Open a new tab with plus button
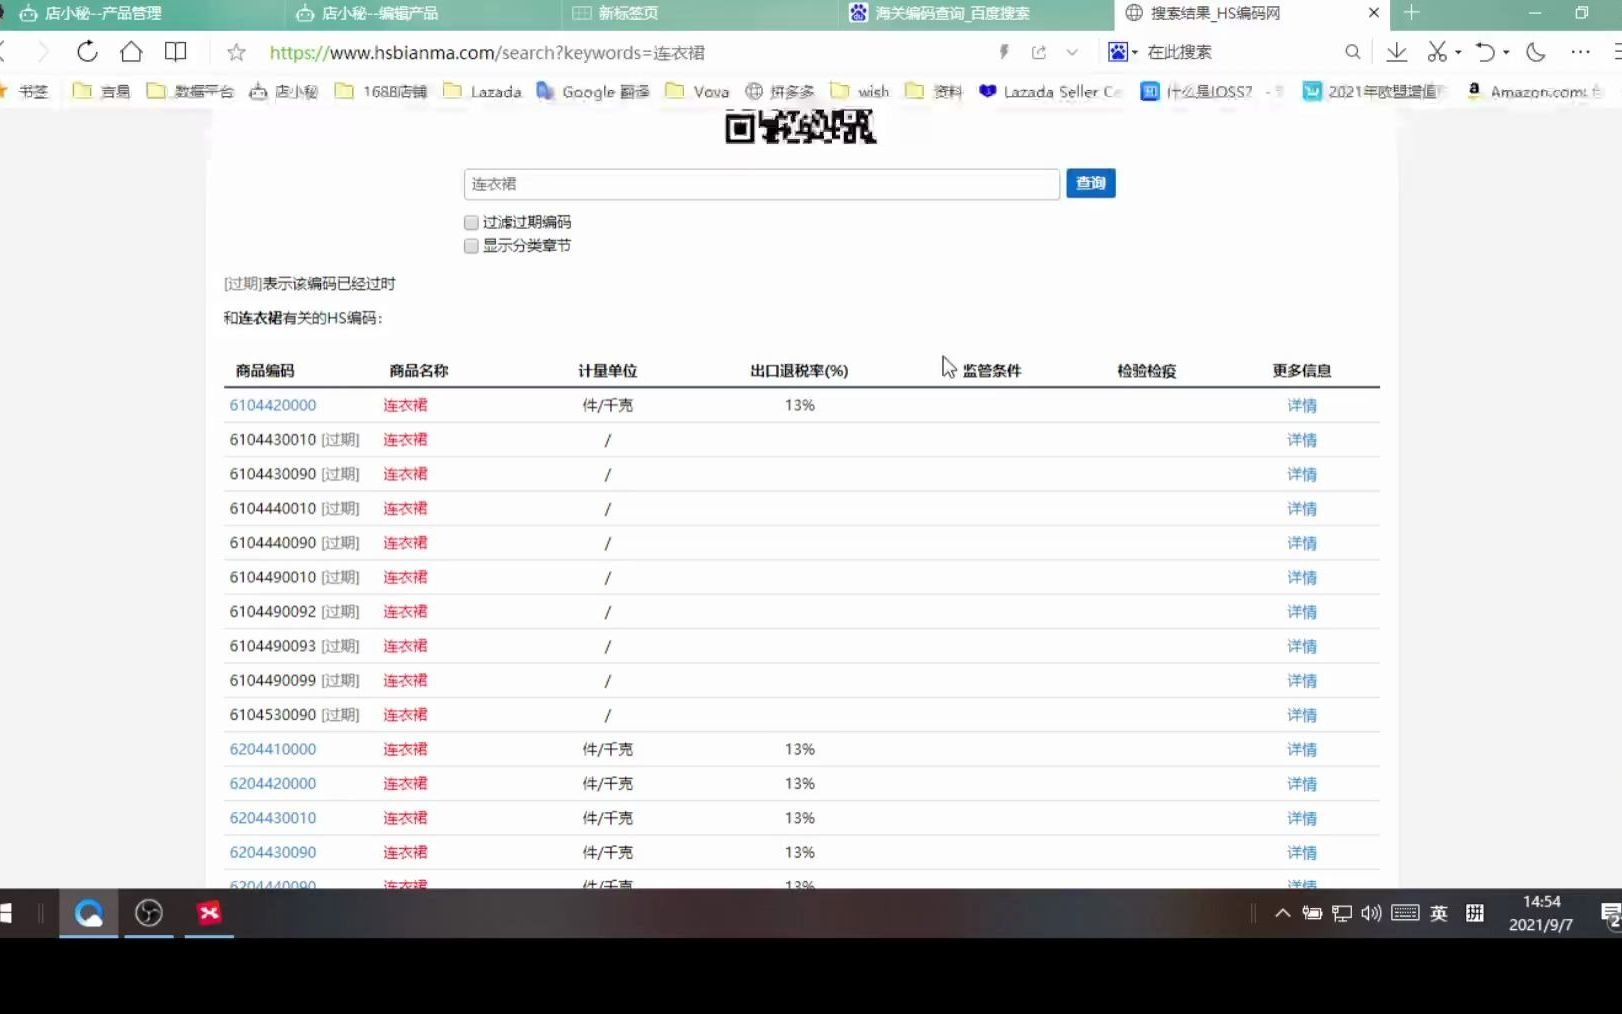The height and width of the screenshot is (1014, 1622). tap(1411, 13)
